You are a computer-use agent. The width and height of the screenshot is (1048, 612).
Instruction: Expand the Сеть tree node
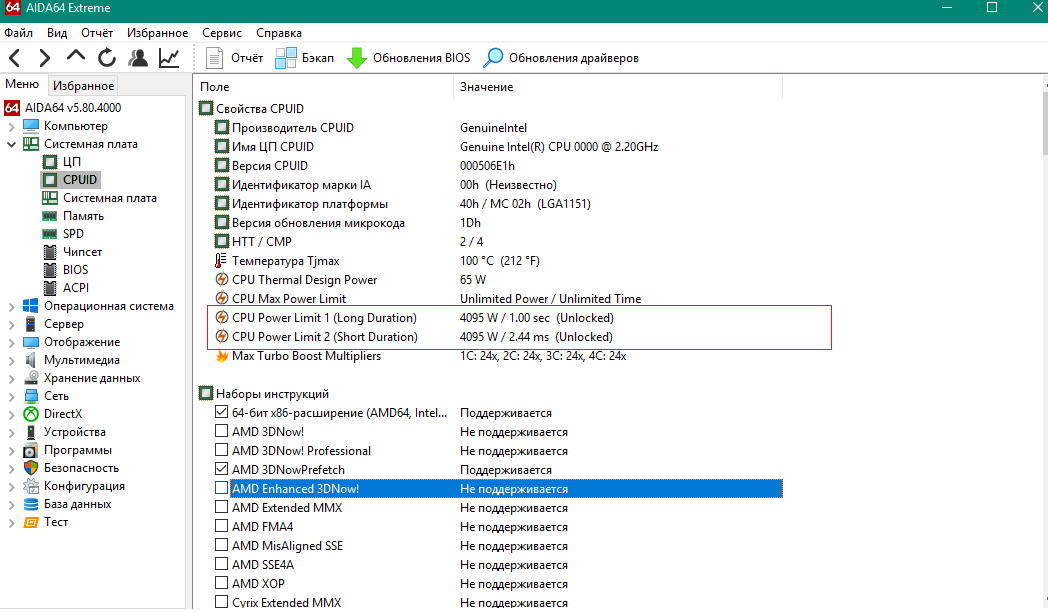pyautogui.click(x=11, y=397)
